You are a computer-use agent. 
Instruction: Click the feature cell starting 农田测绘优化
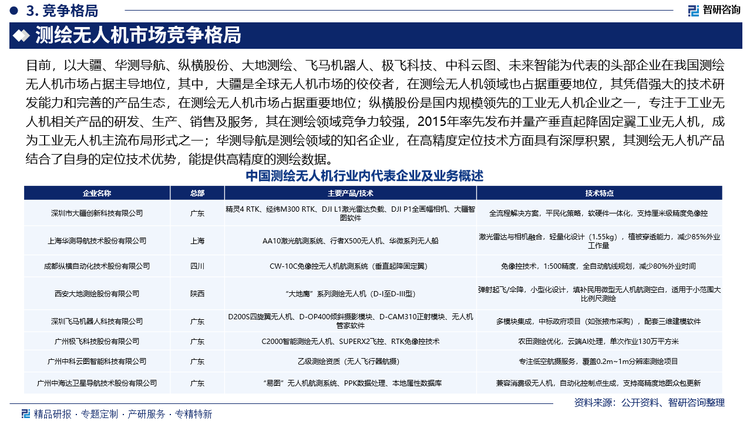coord(599,342)
